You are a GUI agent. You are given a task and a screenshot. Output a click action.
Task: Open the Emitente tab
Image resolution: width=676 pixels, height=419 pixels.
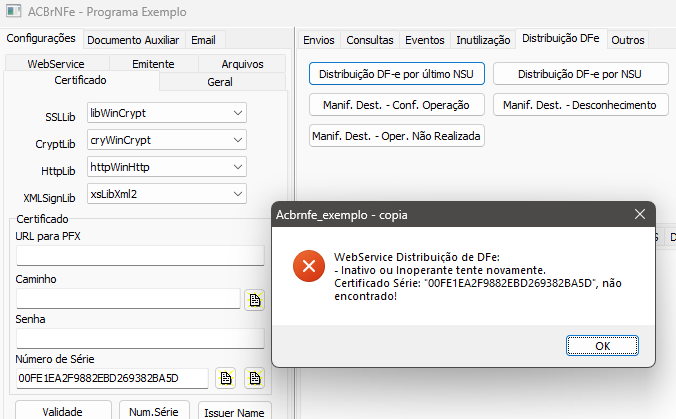coord(153,64)
